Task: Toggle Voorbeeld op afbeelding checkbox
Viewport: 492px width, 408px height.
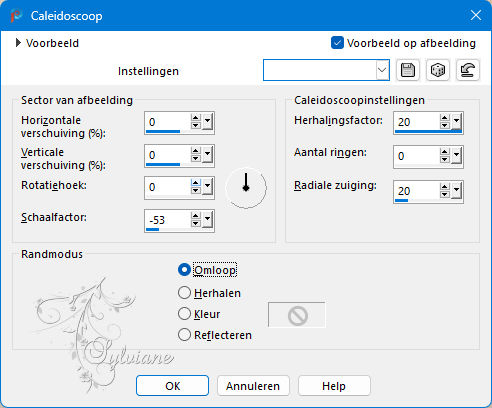Action: [x=337, y=43]
